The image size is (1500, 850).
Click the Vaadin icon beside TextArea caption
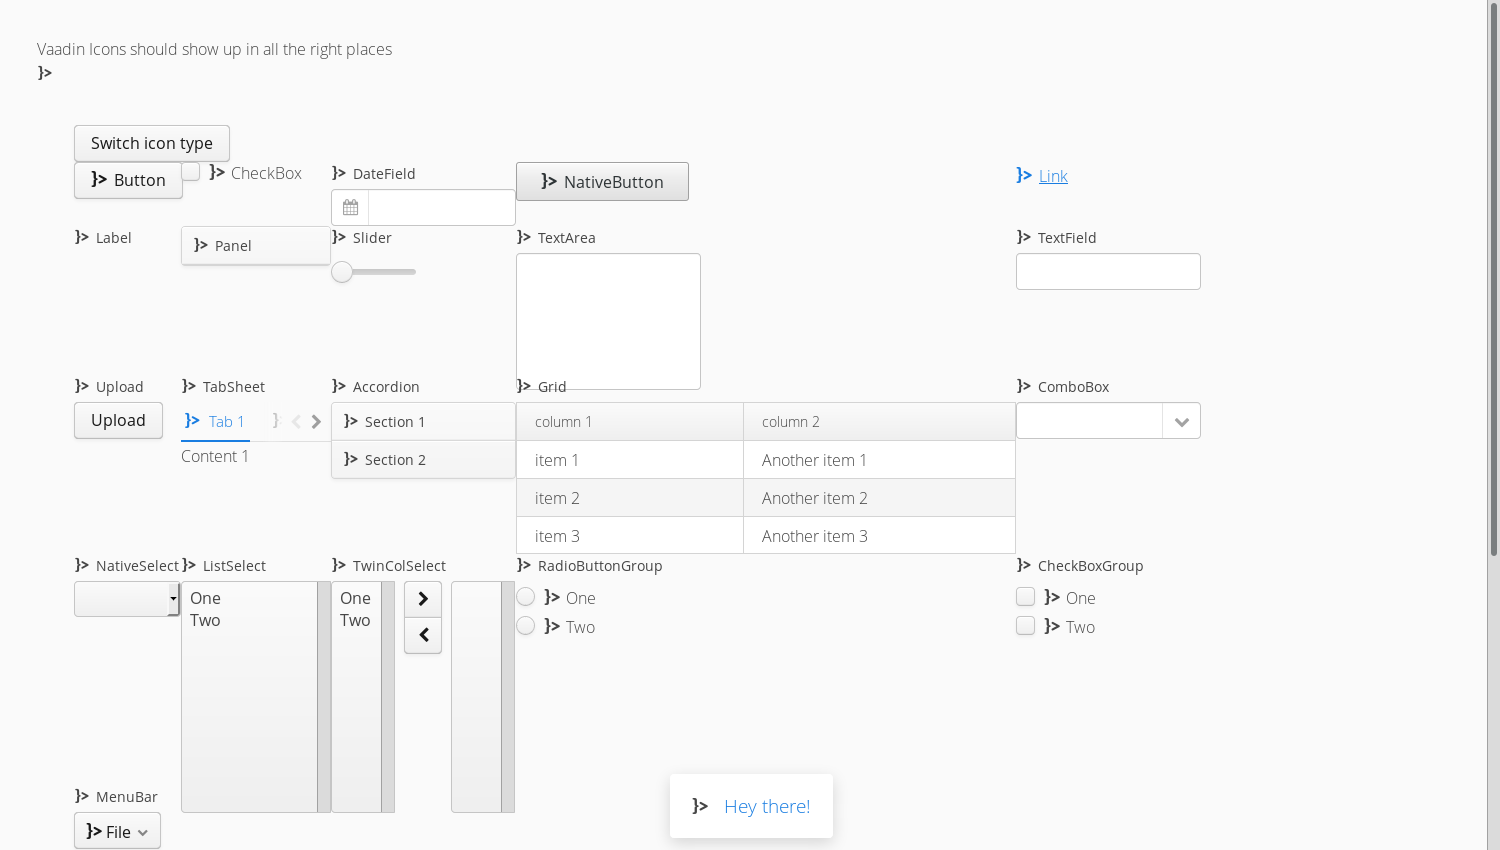[x=524, y=237]
